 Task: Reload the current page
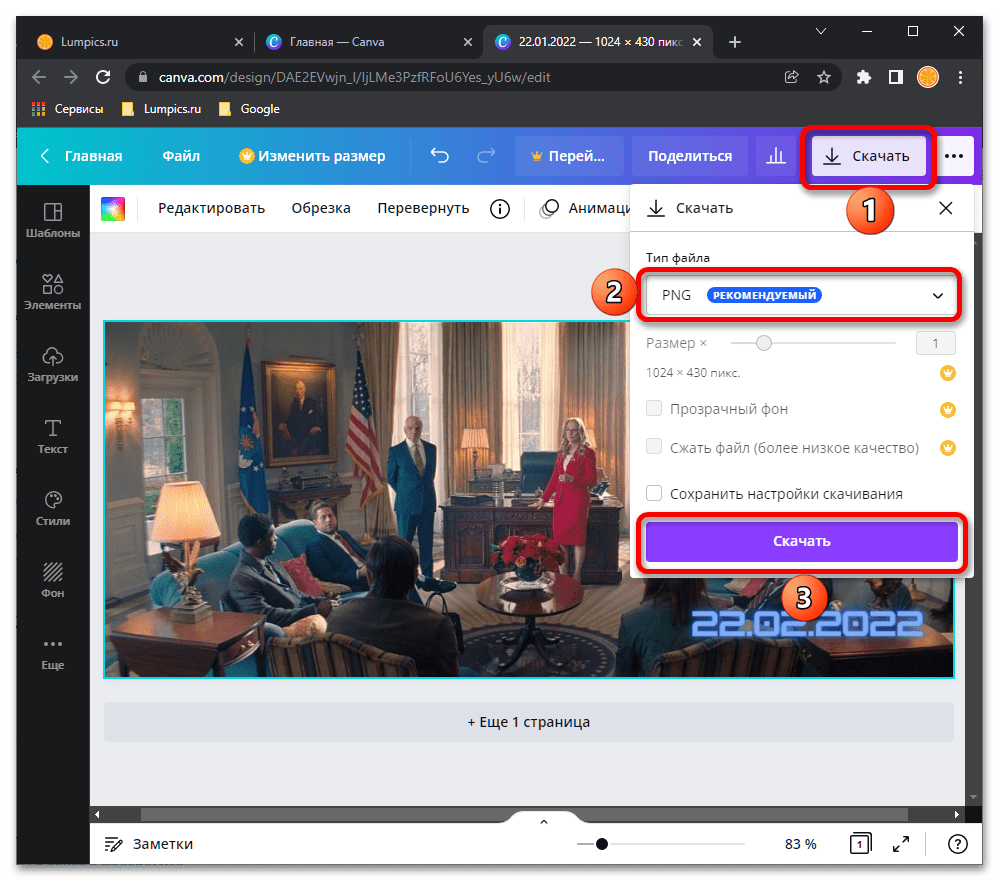103,77
